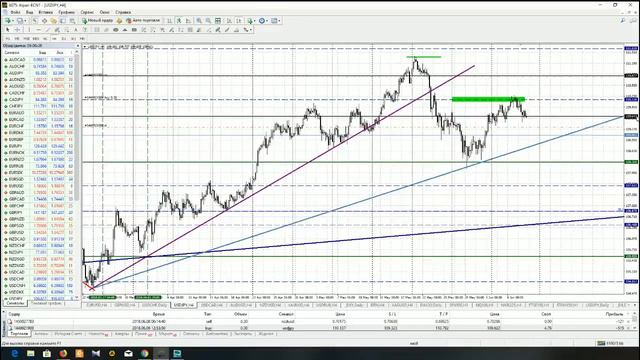Open the История счета terminal tab
The width and height of the screenshot is (640, 360).
pos(68,334)
